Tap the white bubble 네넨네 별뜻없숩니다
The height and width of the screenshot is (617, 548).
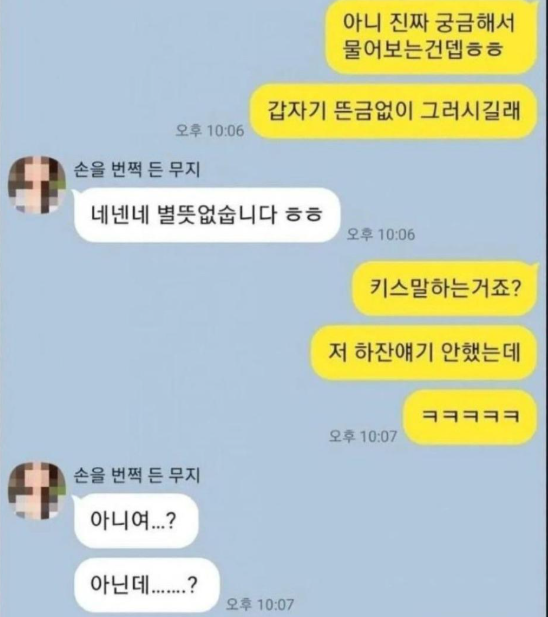(207, 215)
